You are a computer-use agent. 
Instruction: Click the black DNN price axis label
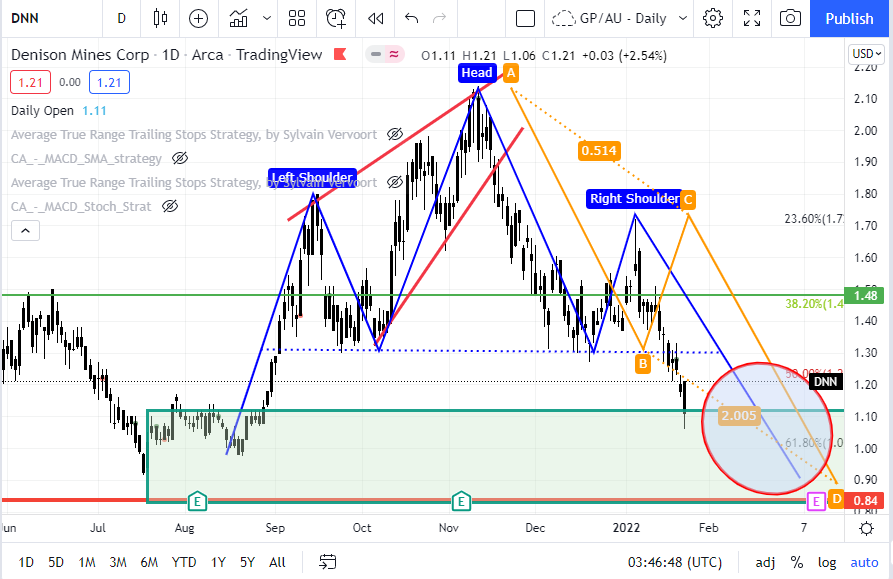pos(826,381)
